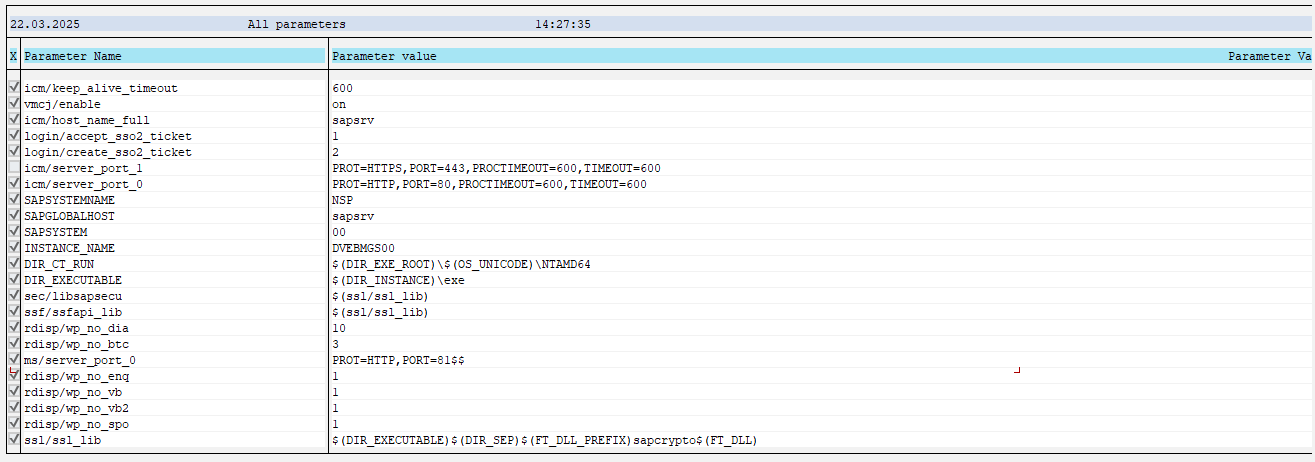Viewport: 1315px width, 462px height.
Task: Select the INSTANCE_NAME parameter name
Action: 70,248
